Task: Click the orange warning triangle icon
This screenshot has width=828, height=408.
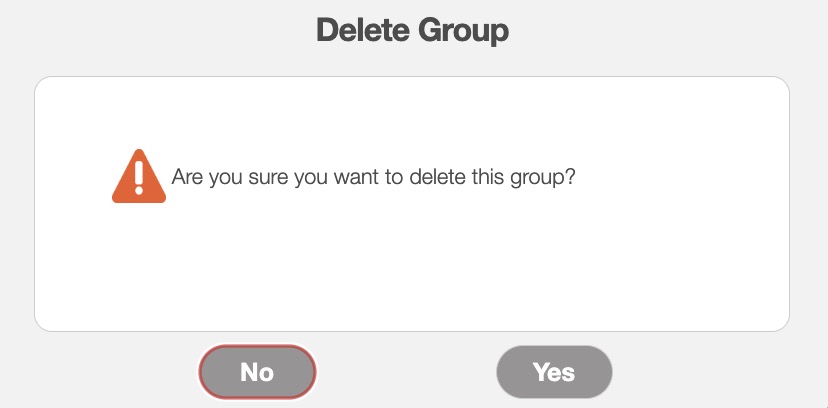Action: tap(139, 178)
